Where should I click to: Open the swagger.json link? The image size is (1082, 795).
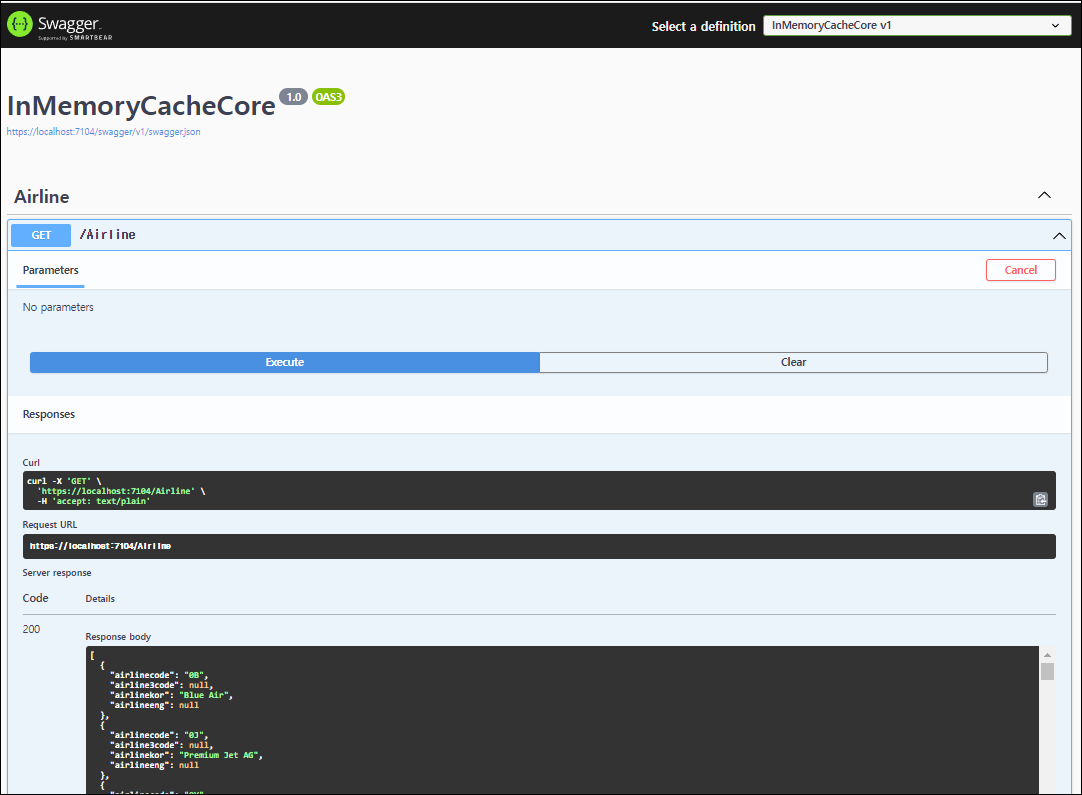coord(104,131)
